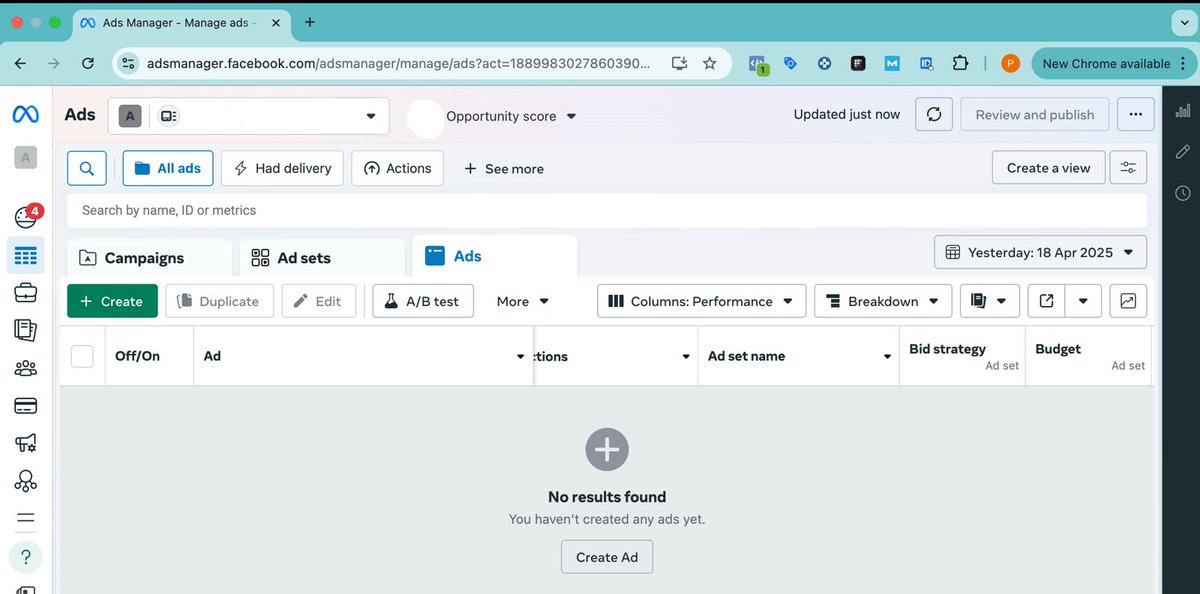Click the plus circle in empty state
The height and width of the screenshot is (594, 1200).
607,449
